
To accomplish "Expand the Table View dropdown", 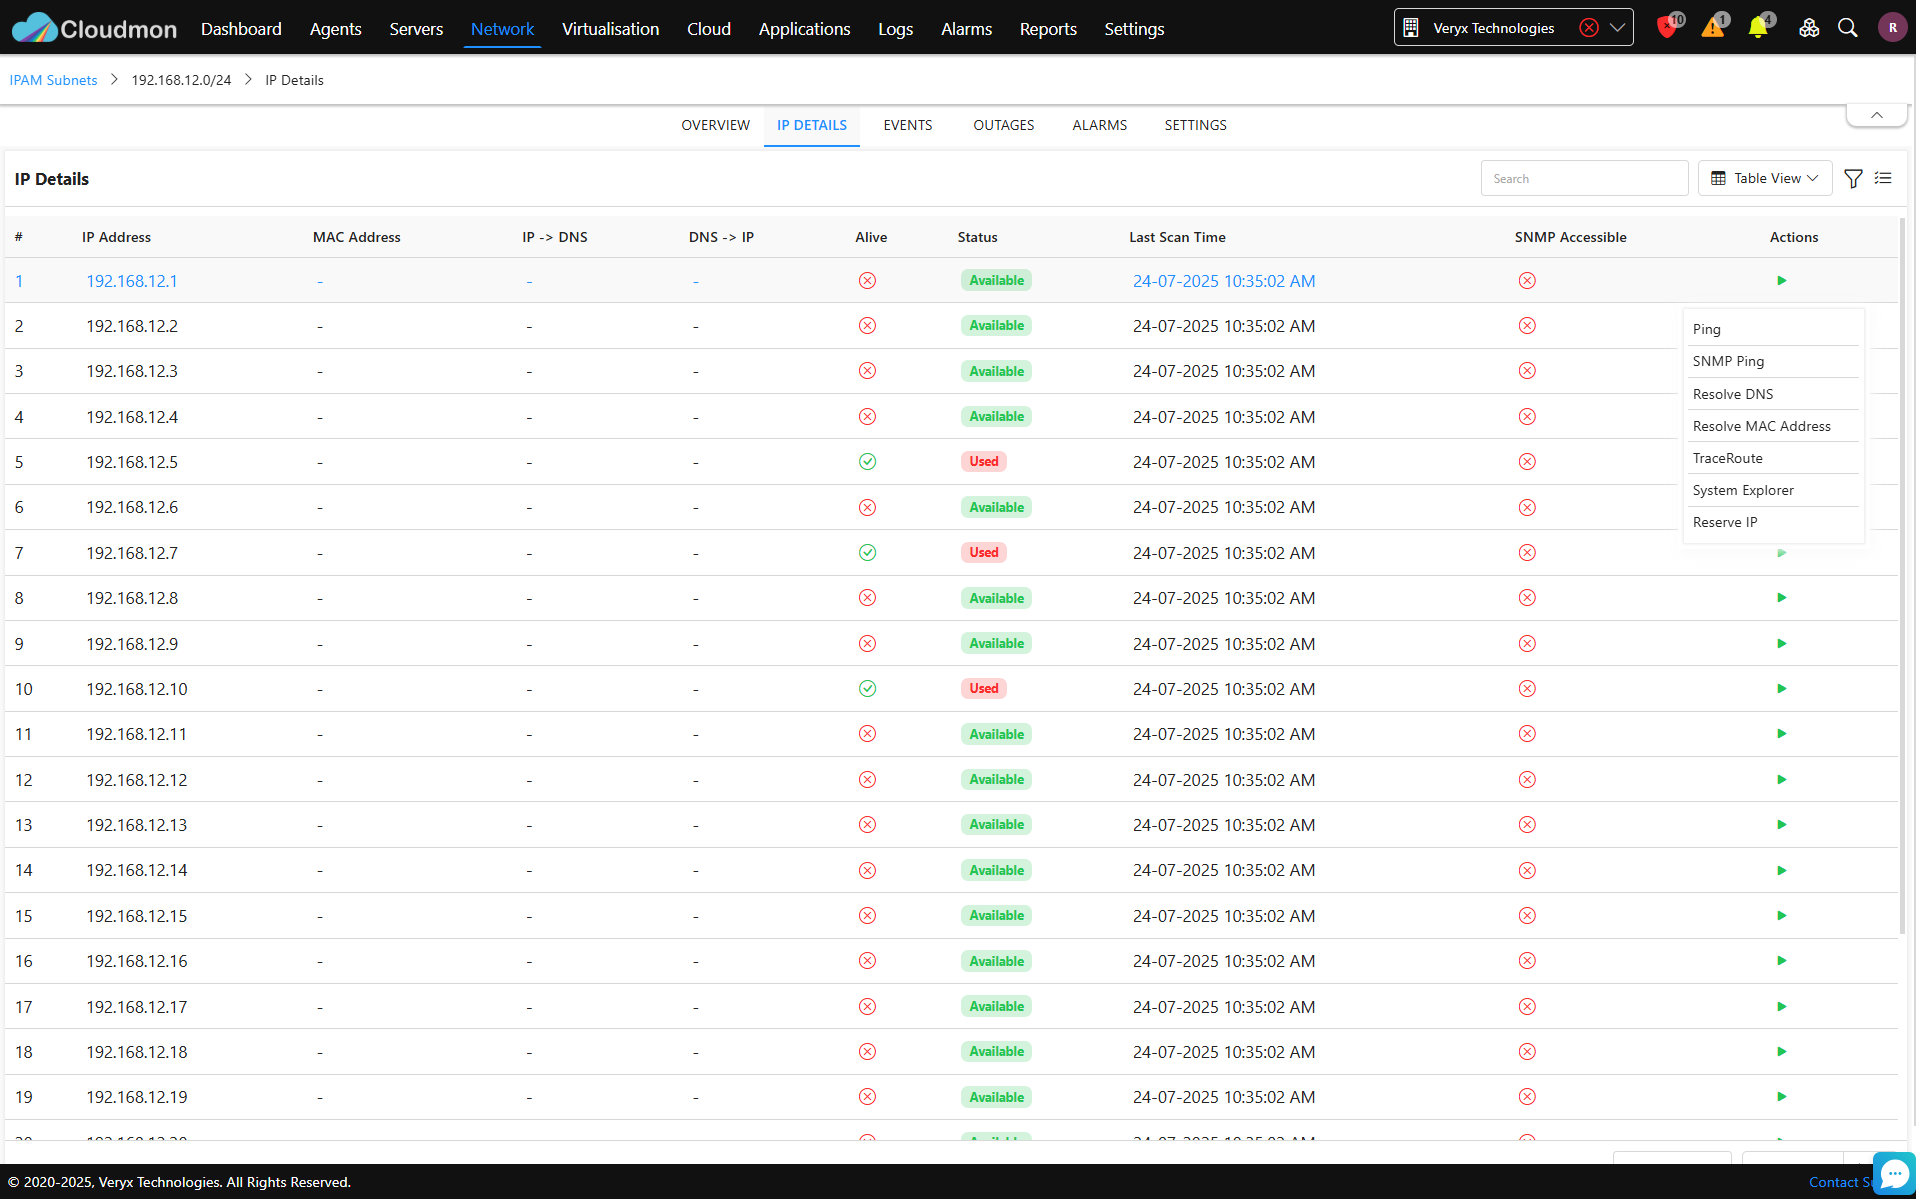I will [1765, 178].
